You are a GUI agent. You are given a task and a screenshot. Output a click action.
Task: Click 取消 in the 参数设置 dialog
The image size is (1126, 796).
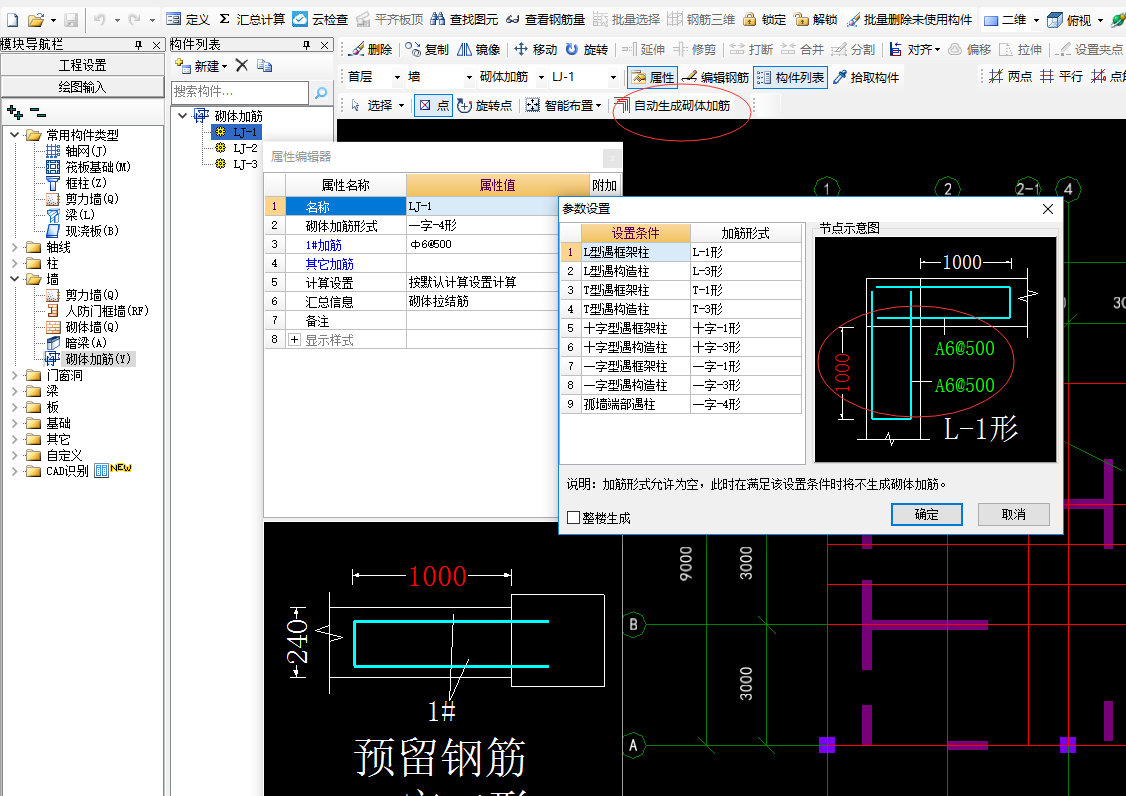[1014, 514]
